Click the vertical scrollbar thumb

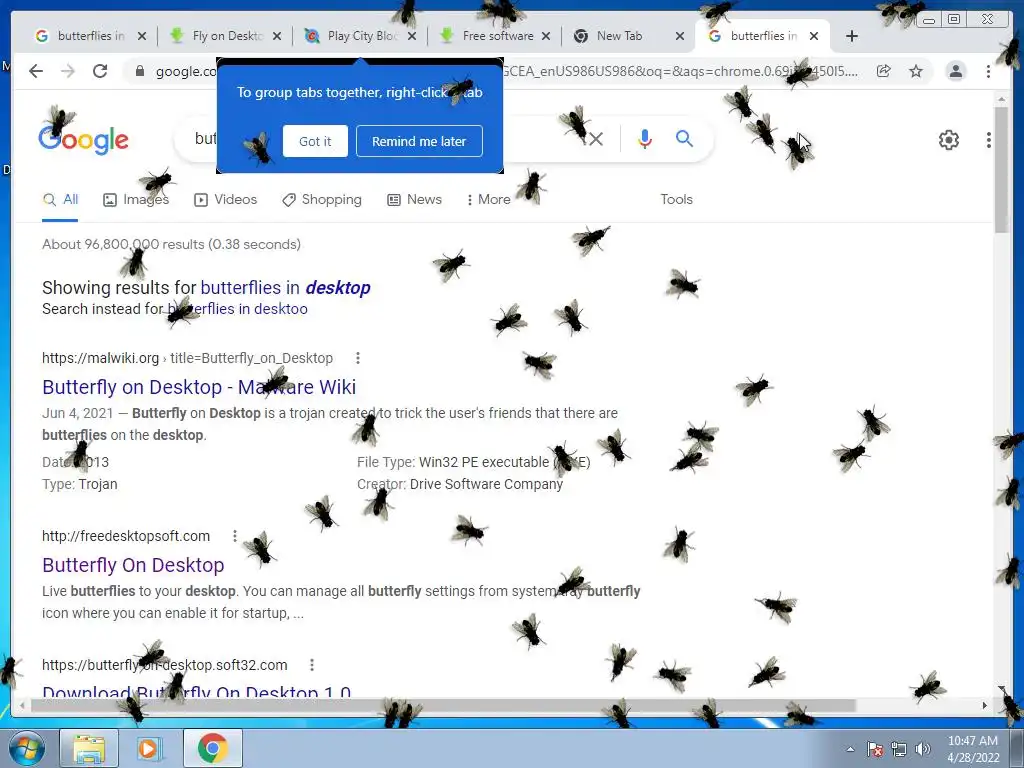point(1001,168)
